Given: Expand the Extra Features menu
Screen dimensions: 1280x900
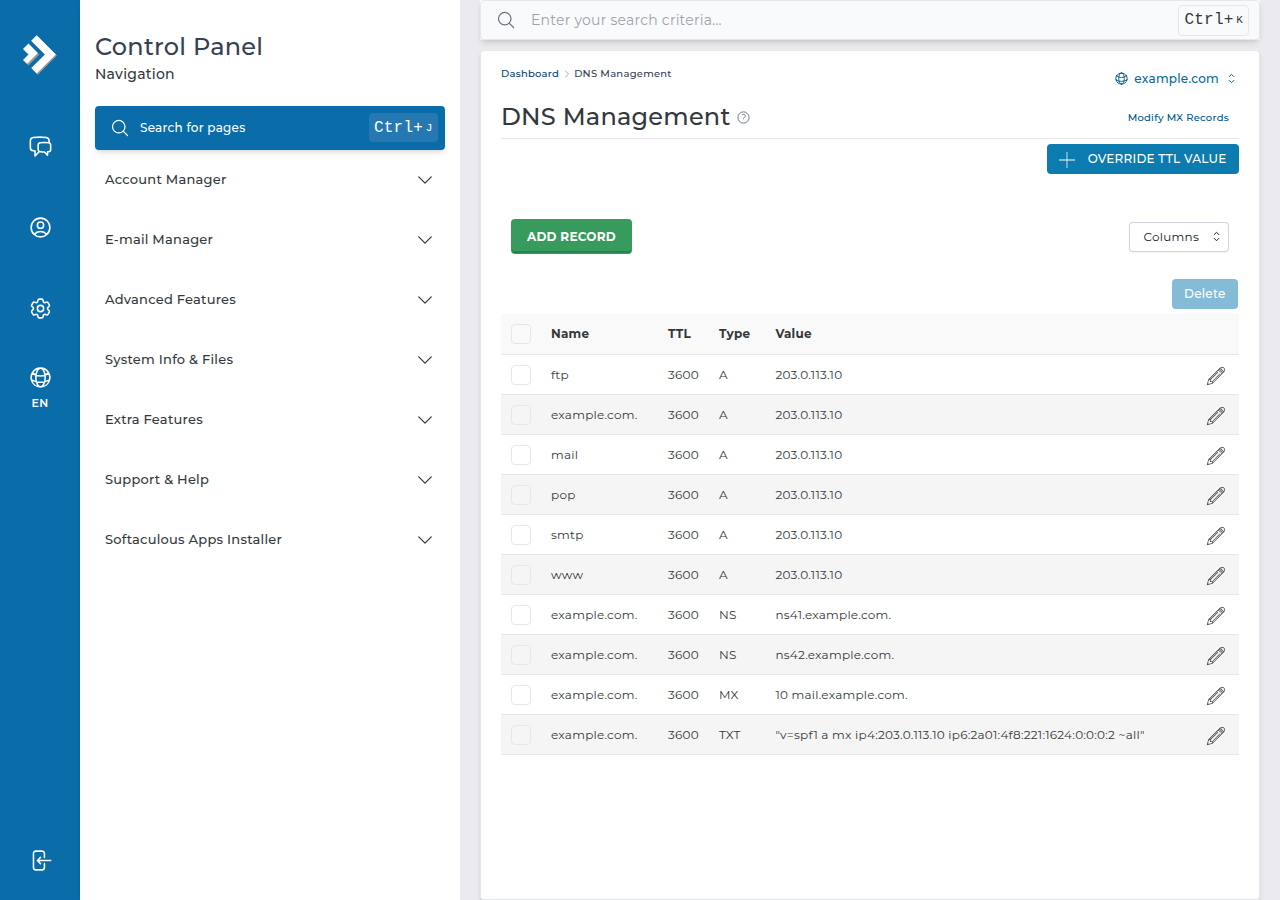Looking at the screenshot, I should click(270, 420).
